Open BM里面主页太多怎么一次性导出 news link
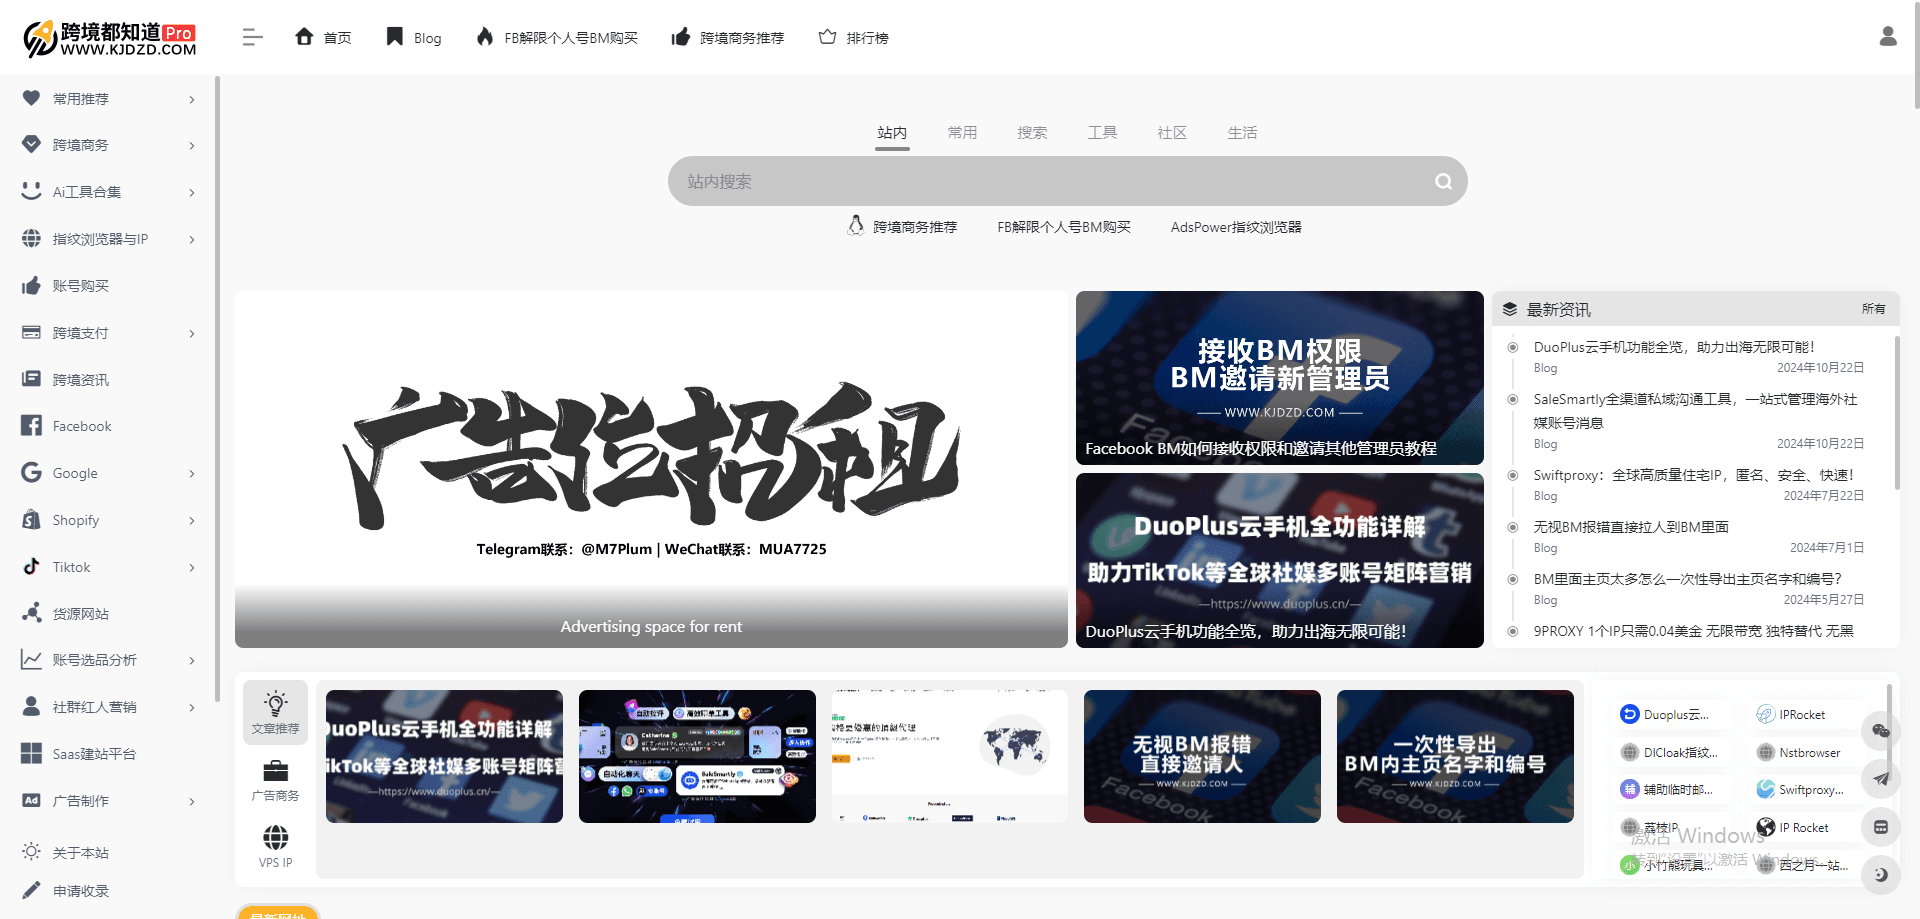This screenshot has width=1920, height=919. point(1687,579)
